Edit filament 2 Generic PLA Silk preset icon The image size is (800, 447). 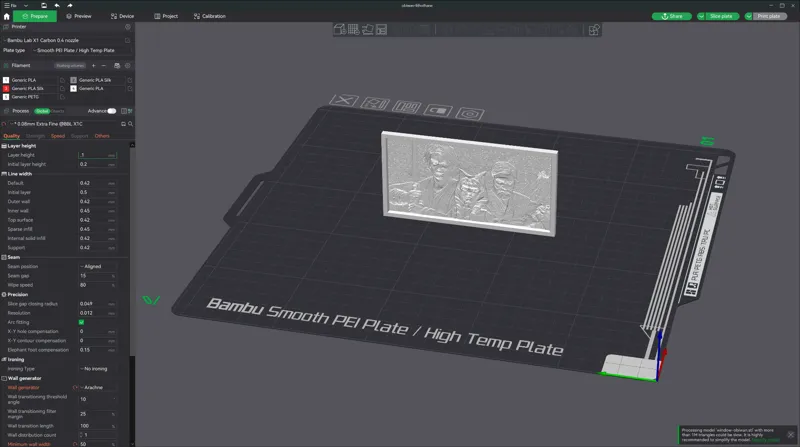pos(130,80)
